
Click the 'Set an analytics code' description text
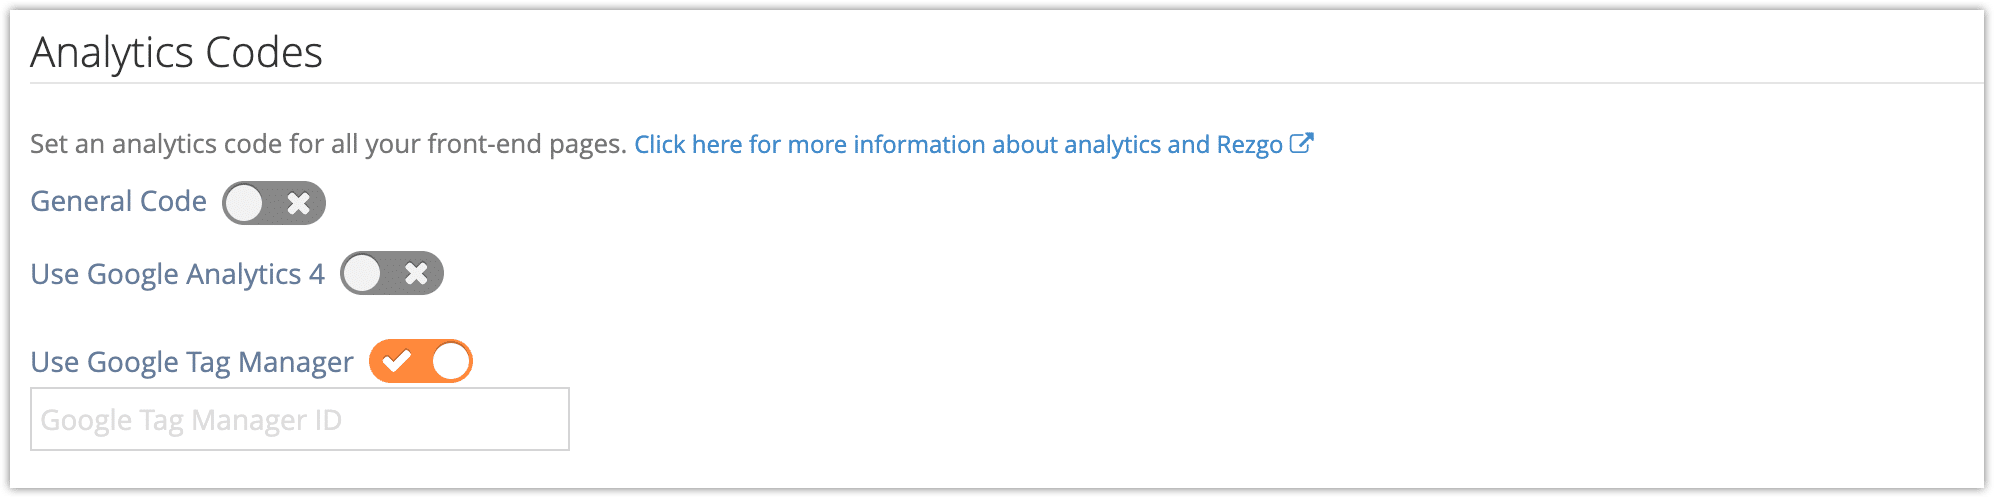328,144
